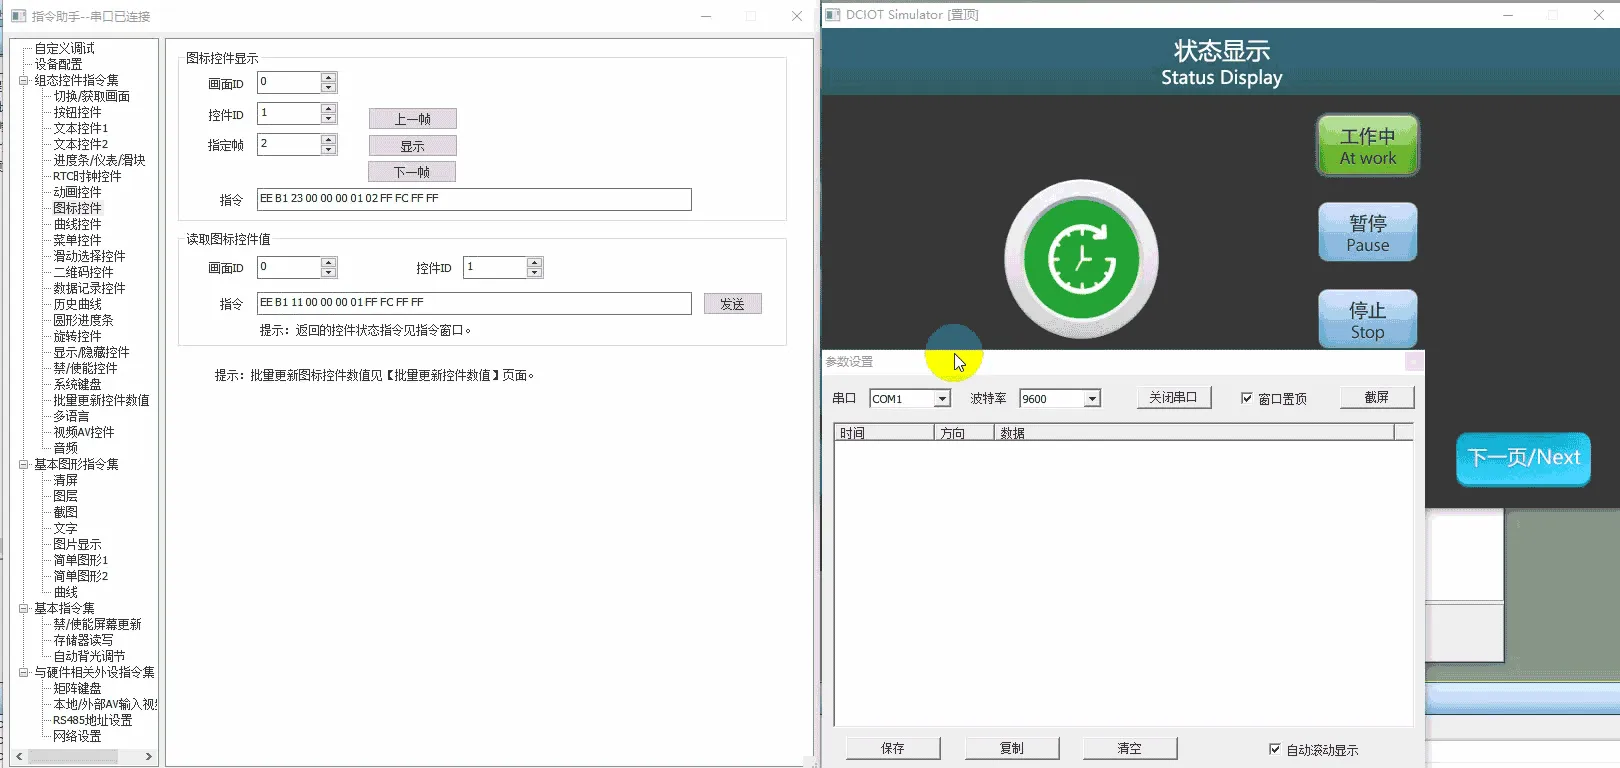Click the green clock status icon
The width and height of the screenshot is (1620, 768).
(x=1081, y=259)
